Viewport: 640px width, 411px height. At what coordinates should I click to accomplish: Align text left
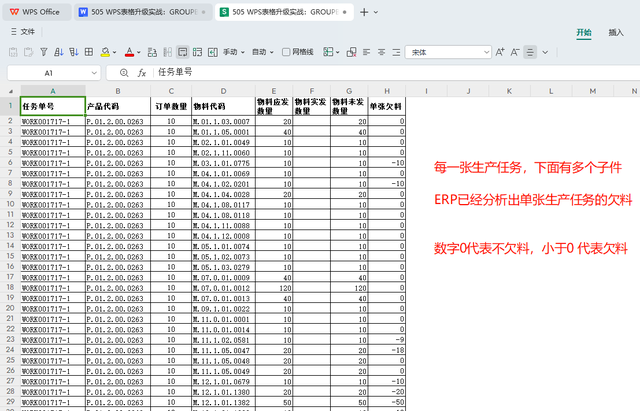367,52
